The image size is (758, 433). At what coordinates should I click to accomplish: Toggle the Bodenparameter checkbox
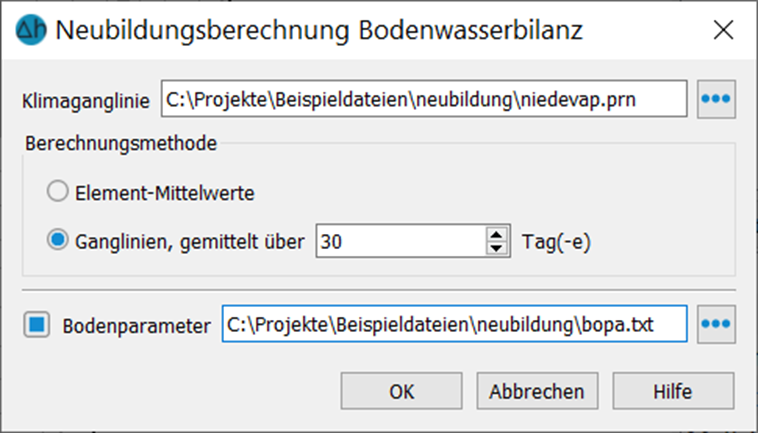[x=37, y=324]
